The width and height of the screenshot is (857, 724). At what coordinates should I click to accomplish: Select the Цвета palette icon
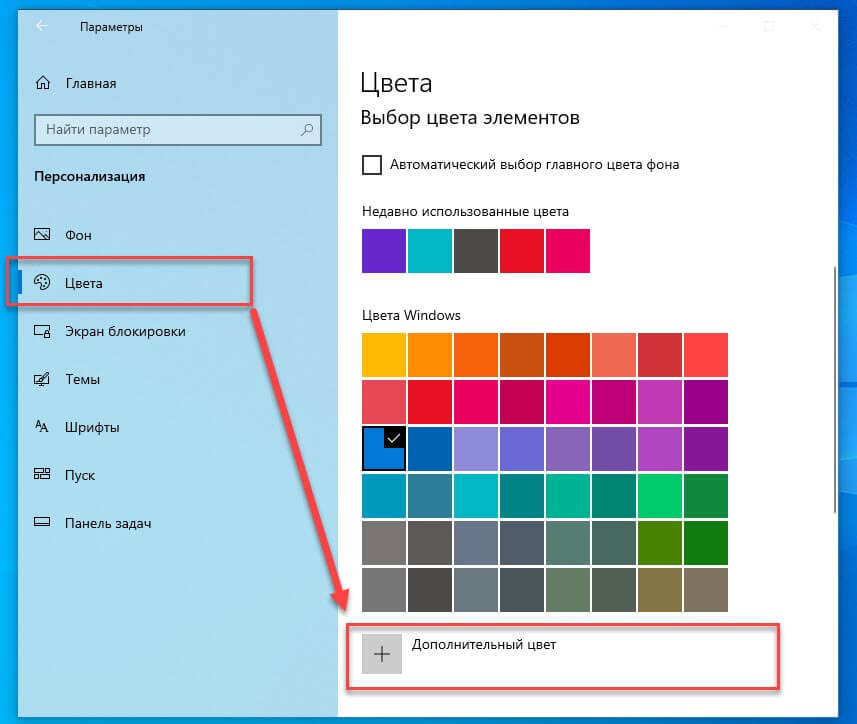pos(42,283)
